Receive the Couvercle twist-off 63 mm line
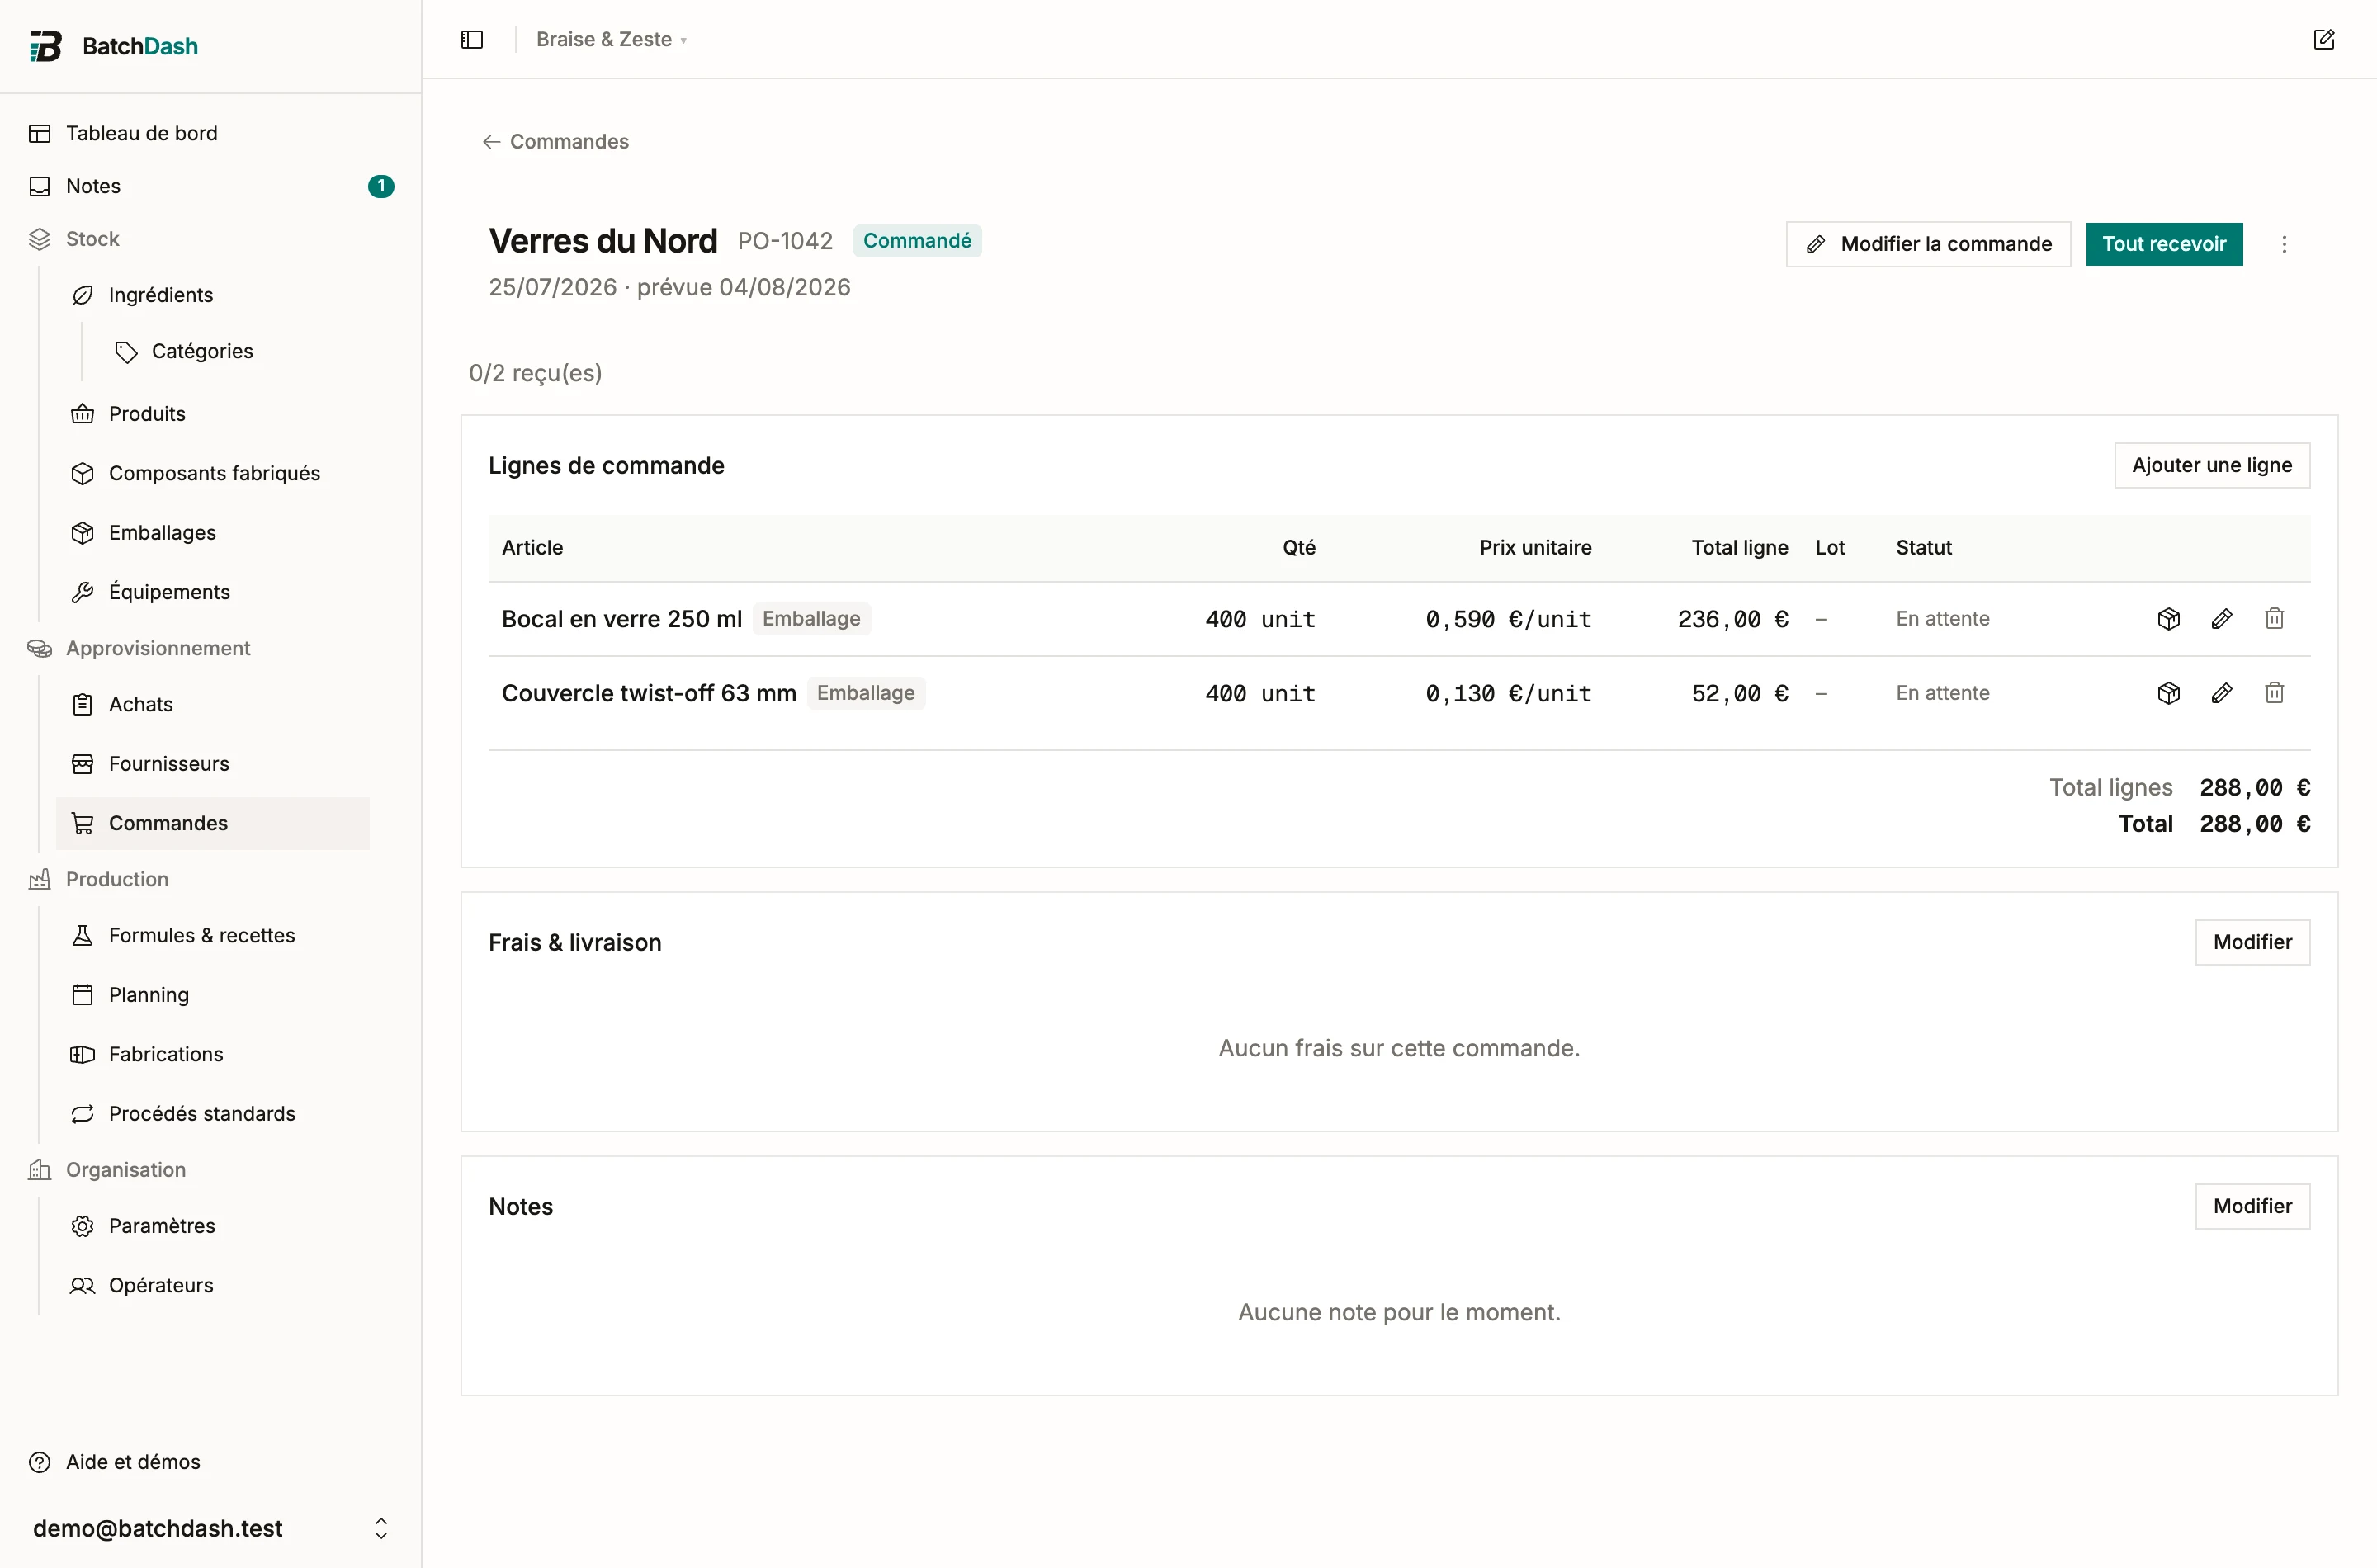Screen dimensions: 2377x1568 point(2169,693)
